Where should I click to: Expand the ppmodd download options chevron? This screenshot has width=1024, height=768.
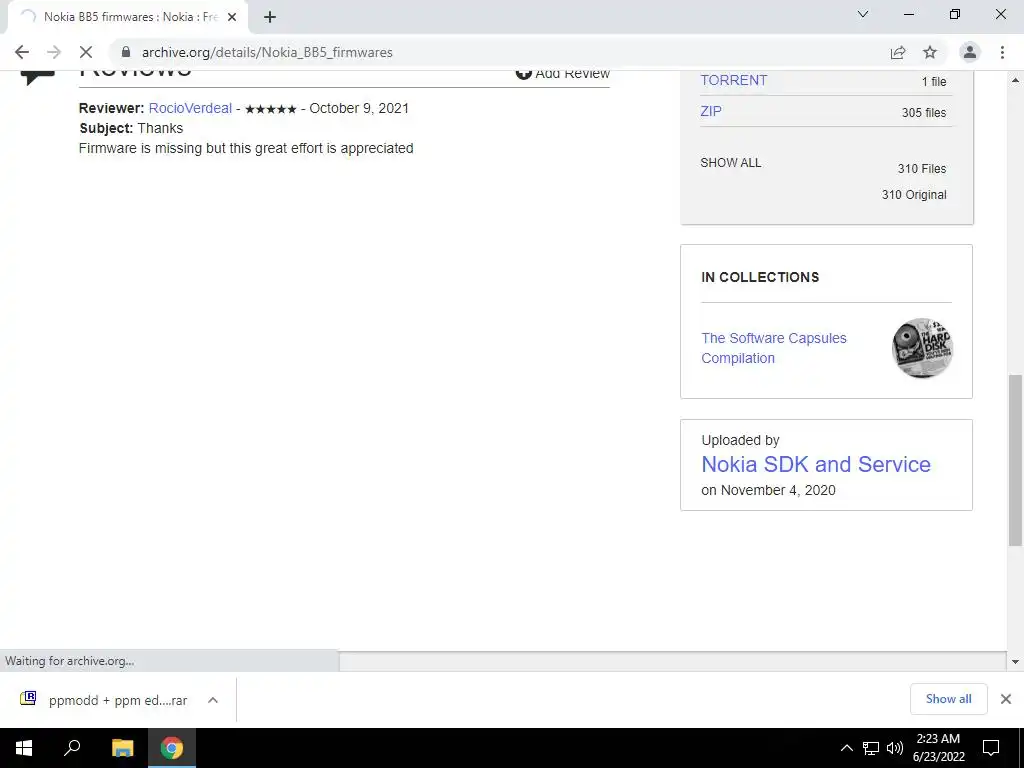coord(213,700)
